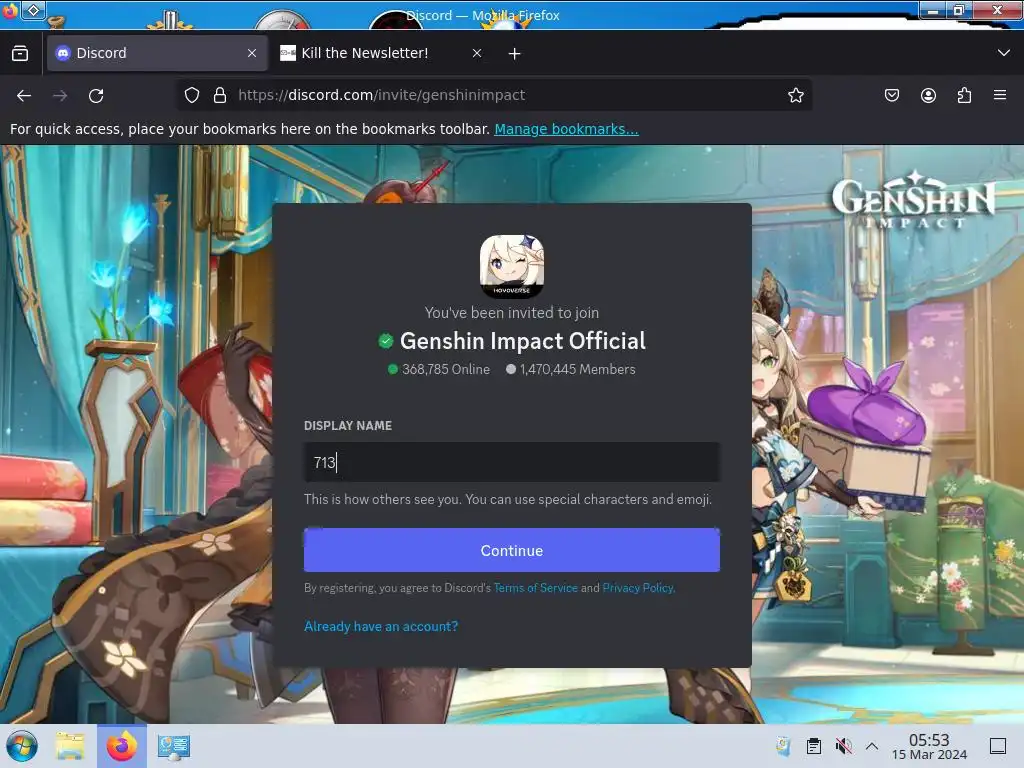Viewport: 1024px width, 768px height.
Task: Close the Kill the Newsletter! tab
Action: point(477,53)
